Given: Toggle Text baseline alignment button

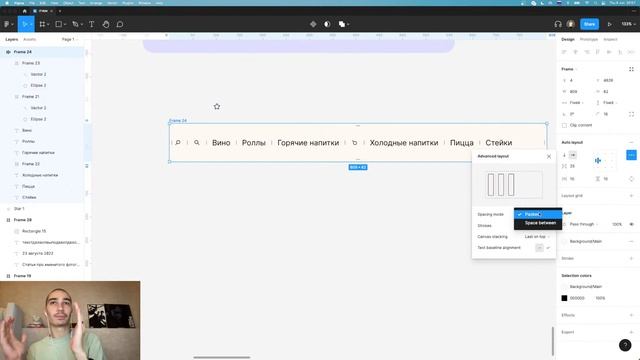Looking at the screenshot, I should 539,248.
